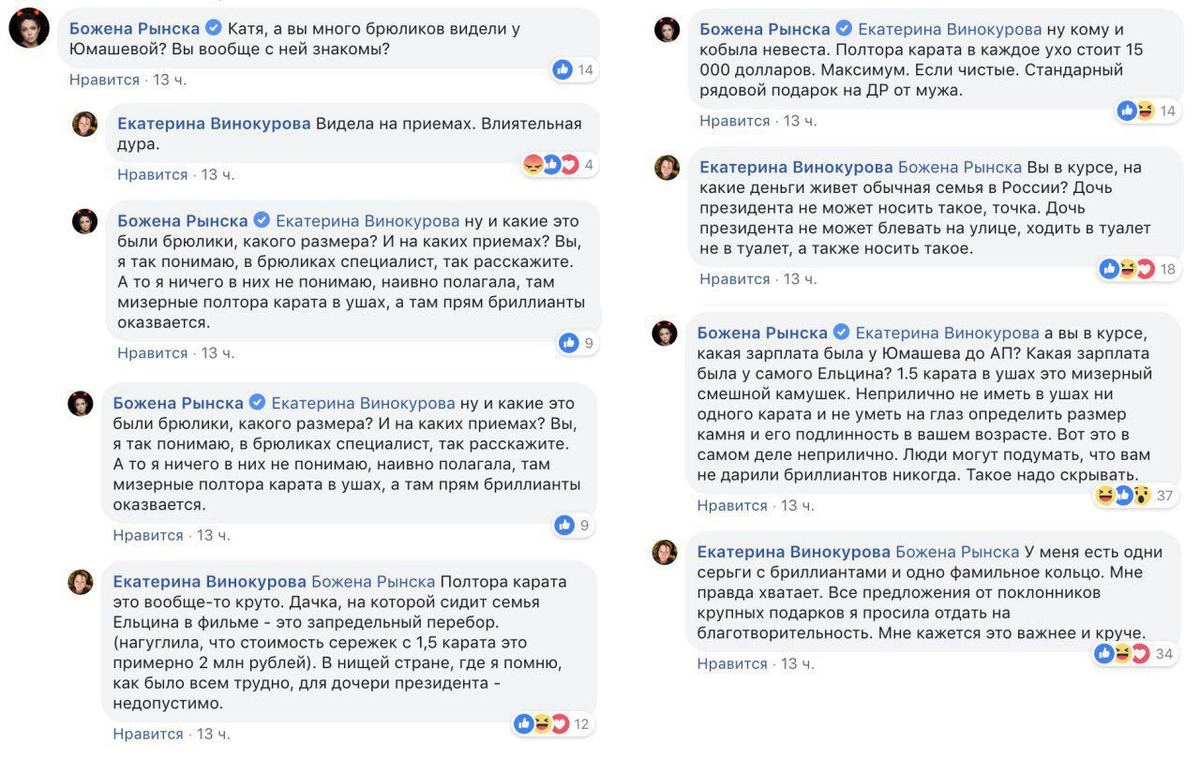Image resolution: width=1200 pixels, height=758 pixels.
Task: Click Екатерина Винокурова avatar on "Полтора карата это вообще-то круто"
Action: 80,582
